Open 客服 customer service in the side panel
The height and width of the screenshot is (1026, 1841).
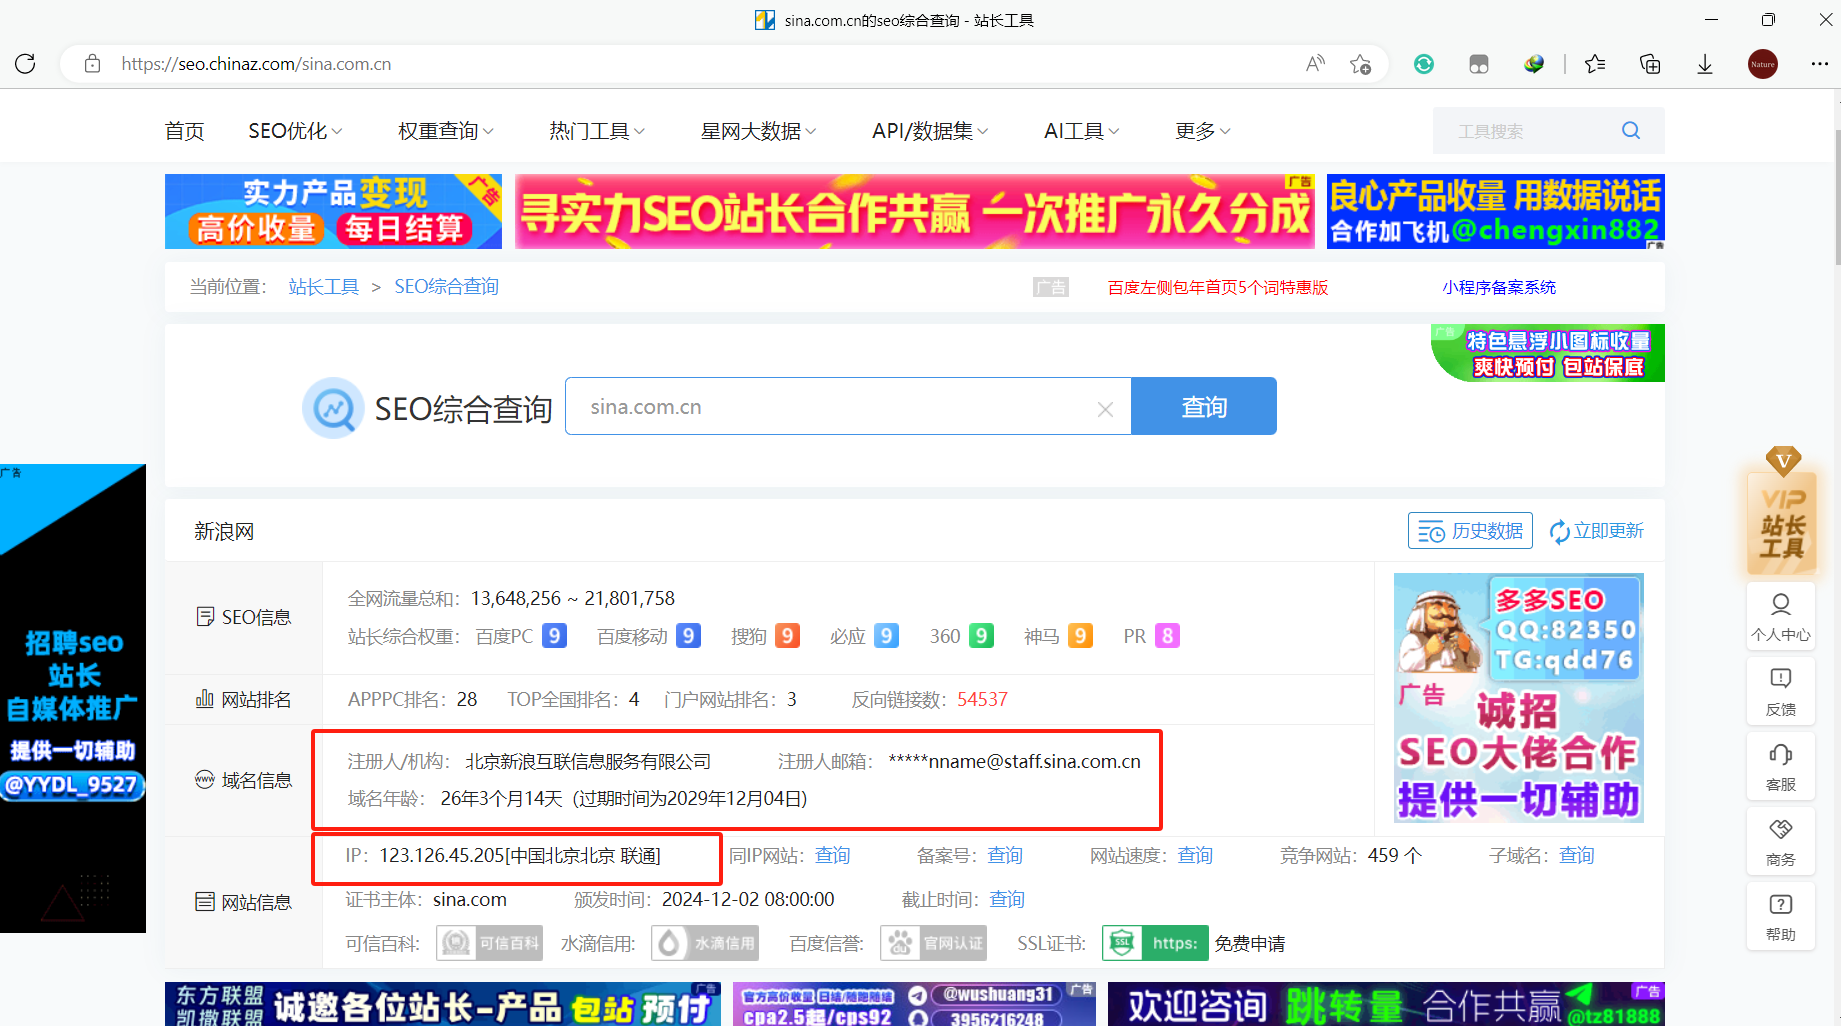click(x=1781, y=768)
